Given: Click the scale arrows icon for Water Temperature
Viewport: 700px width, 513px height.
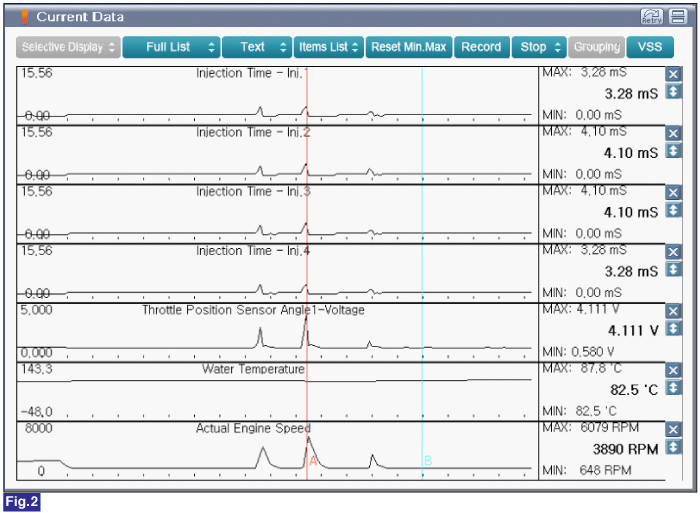Looking at the screenshot, I should pyautogui.click(x=673, y=388).
